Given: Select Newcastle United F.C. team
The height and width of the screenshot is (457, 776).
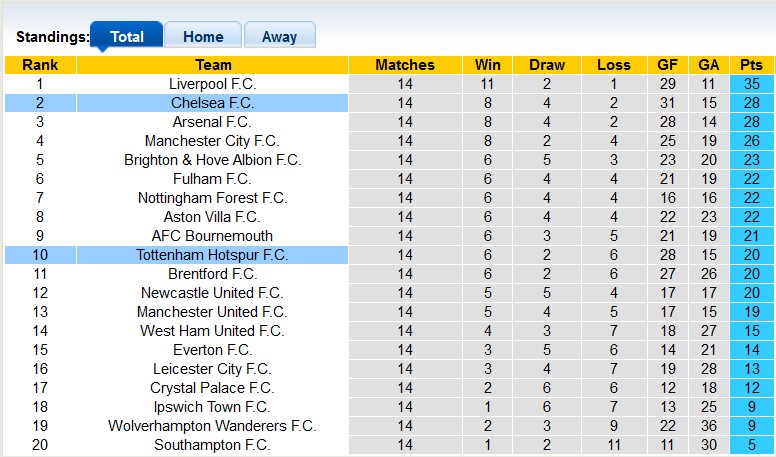Looking at the screenshot, I should pos(212,293).
